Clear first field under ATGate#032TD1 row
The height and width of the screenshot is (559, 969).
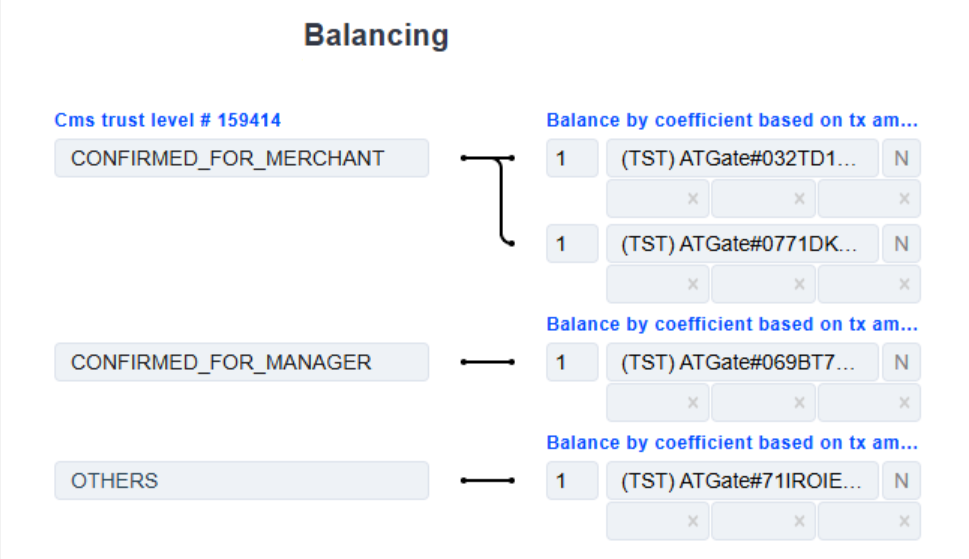tap(693, 199)
